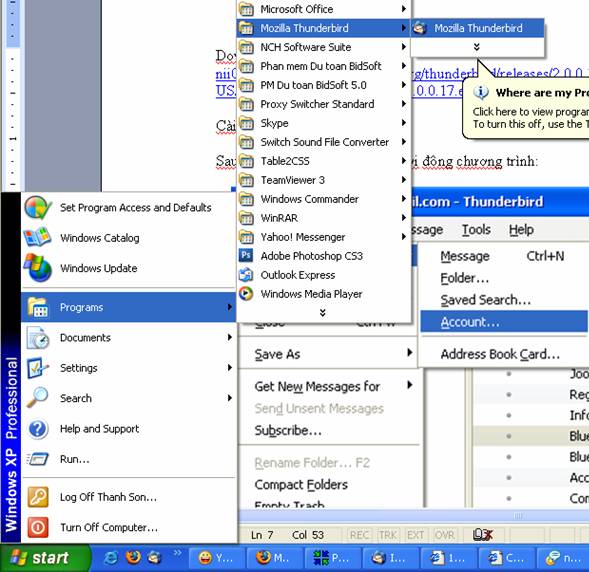Image resolution: width=589 pixels, height=572 pixels.
Task: Open Phan mem Du toan BidSoft group
Action: click(x=324, y=66)
